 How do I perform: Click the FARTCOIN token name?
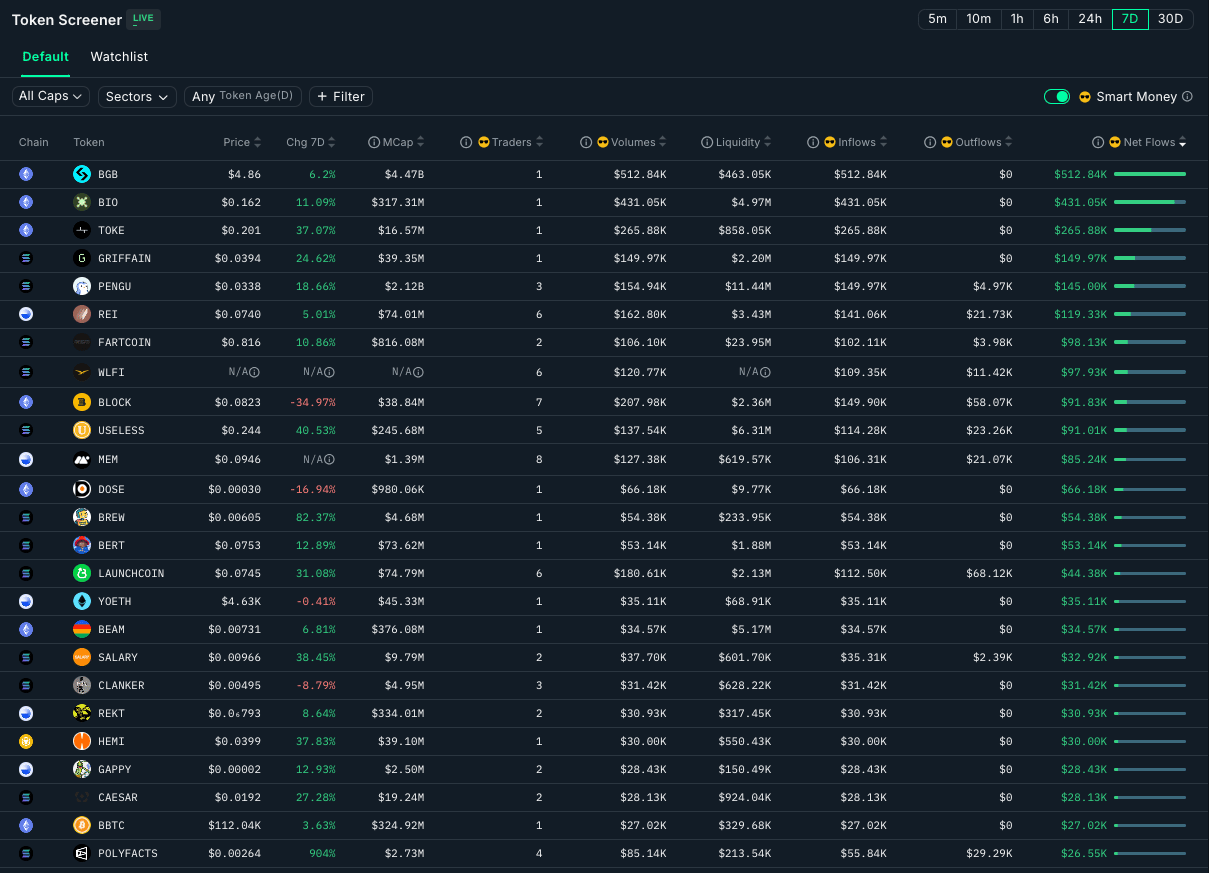click(124, 342)
